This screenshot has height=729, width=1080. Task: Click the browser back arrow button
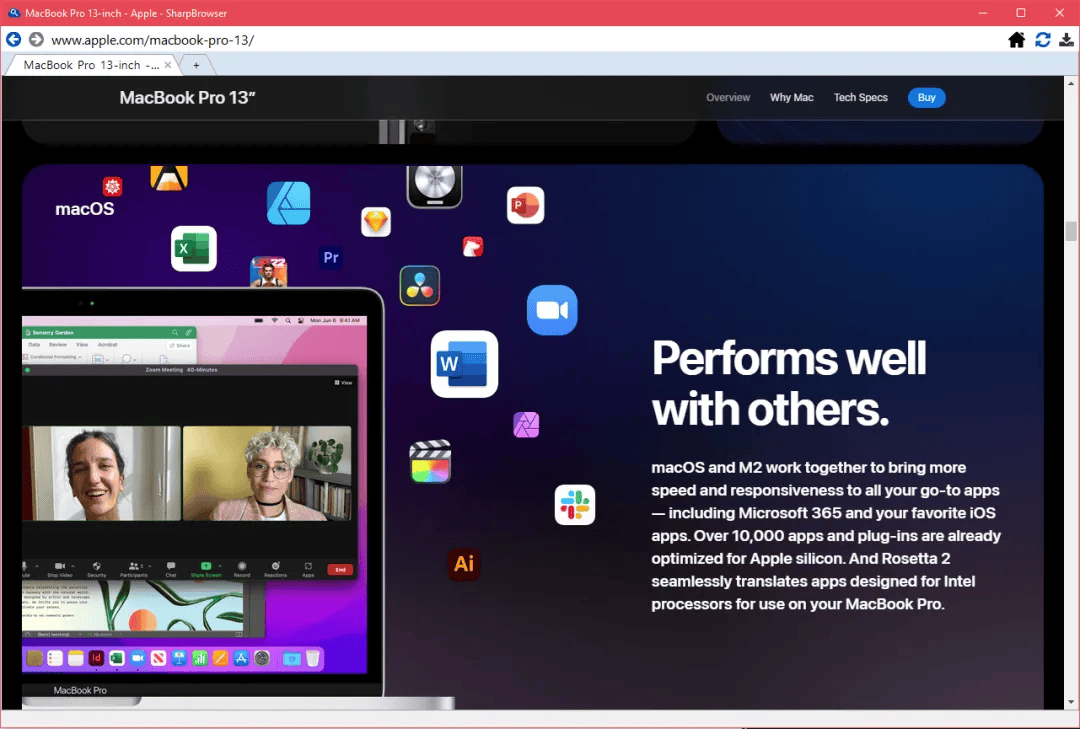(13, 39)
